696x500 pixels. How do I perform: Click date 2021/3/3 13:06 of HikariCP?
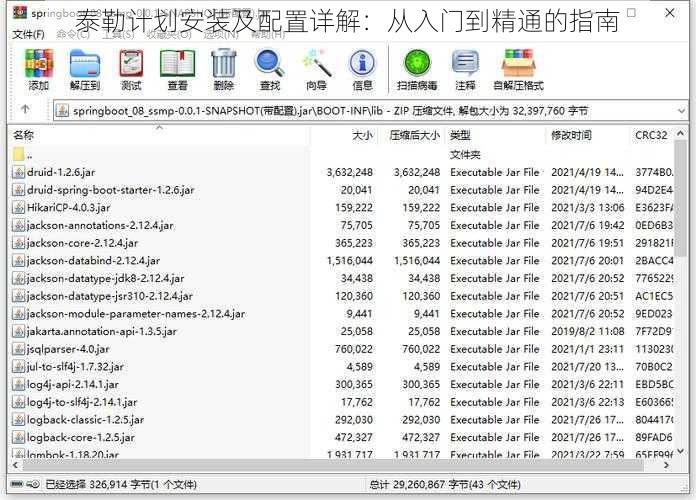[x=588, y=208]
